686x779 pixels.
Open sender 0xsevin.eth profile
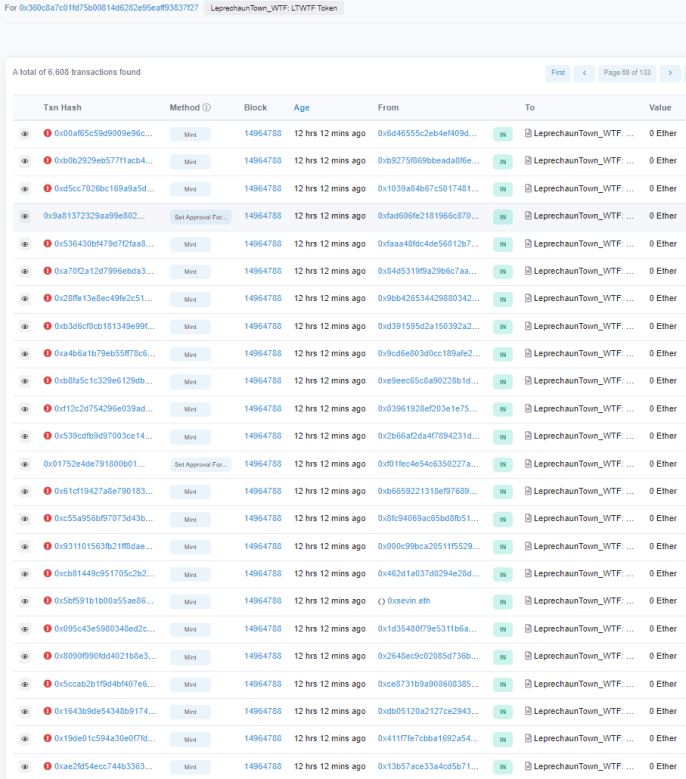tap(409, 601)
